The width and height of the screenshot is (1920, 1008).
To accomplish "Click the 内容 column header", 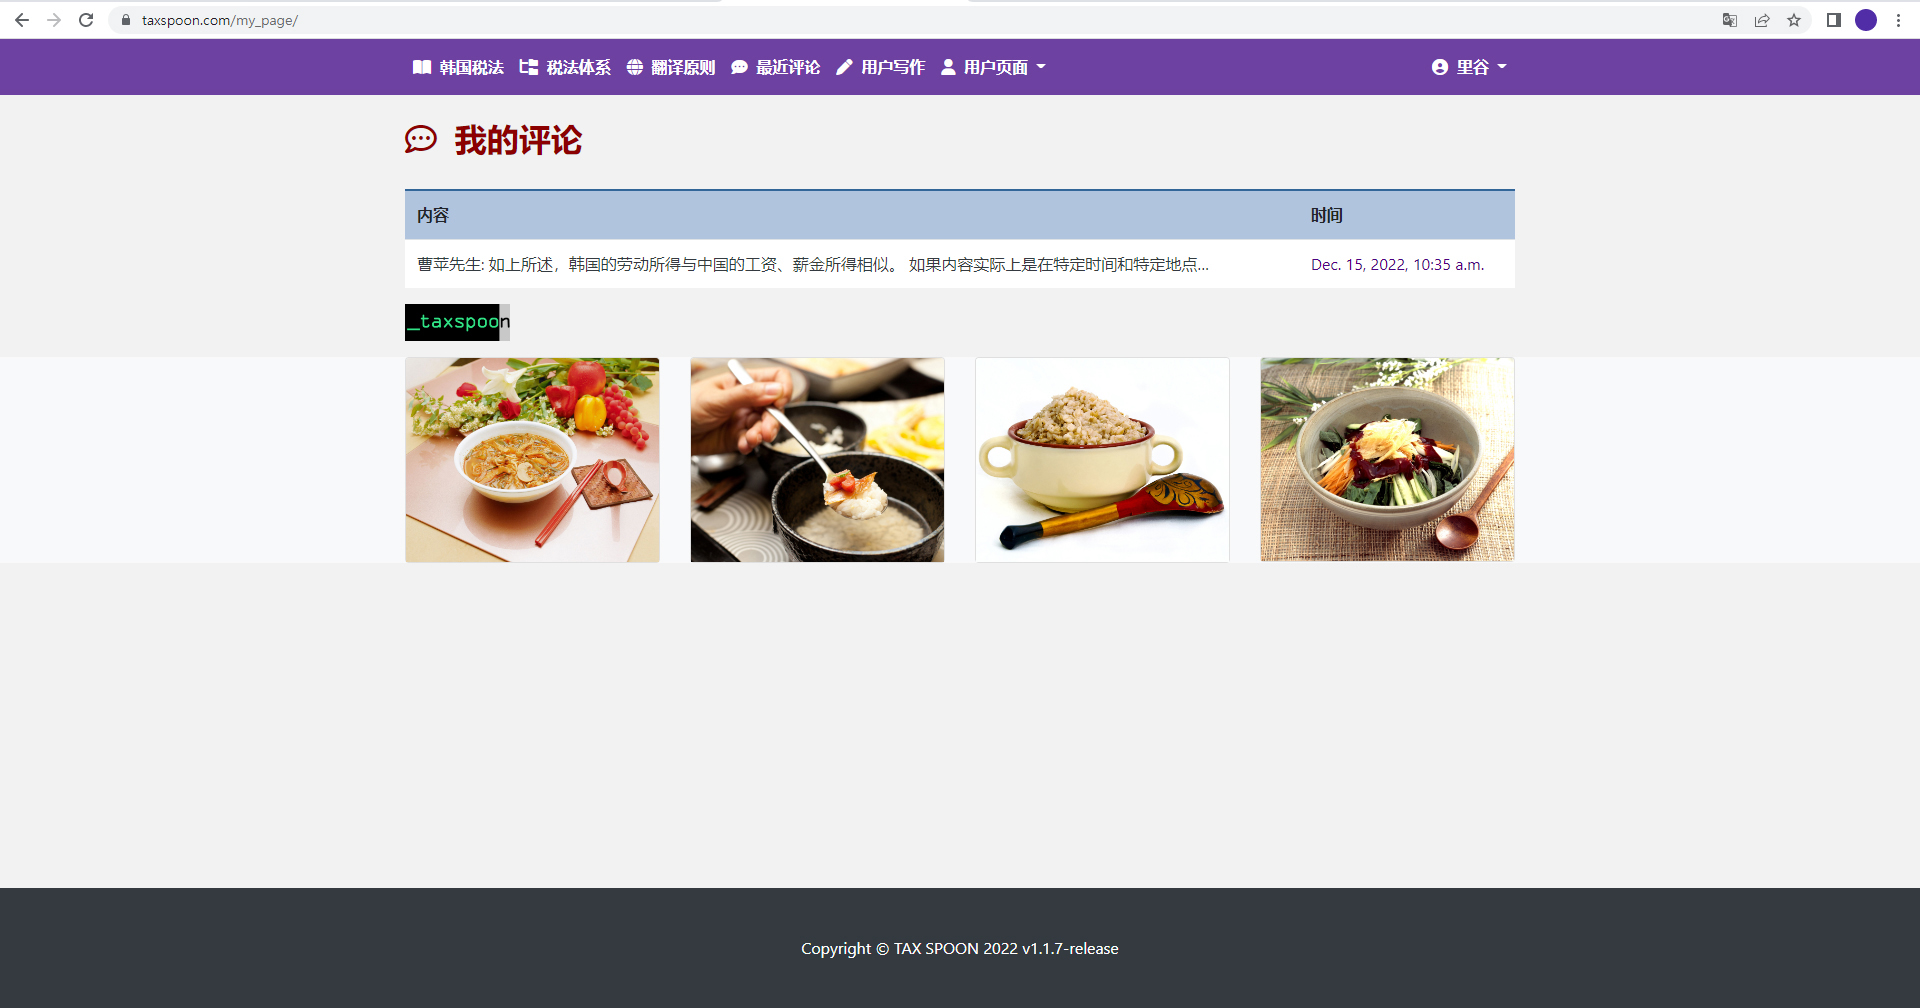I will click(x=433, y=215).
